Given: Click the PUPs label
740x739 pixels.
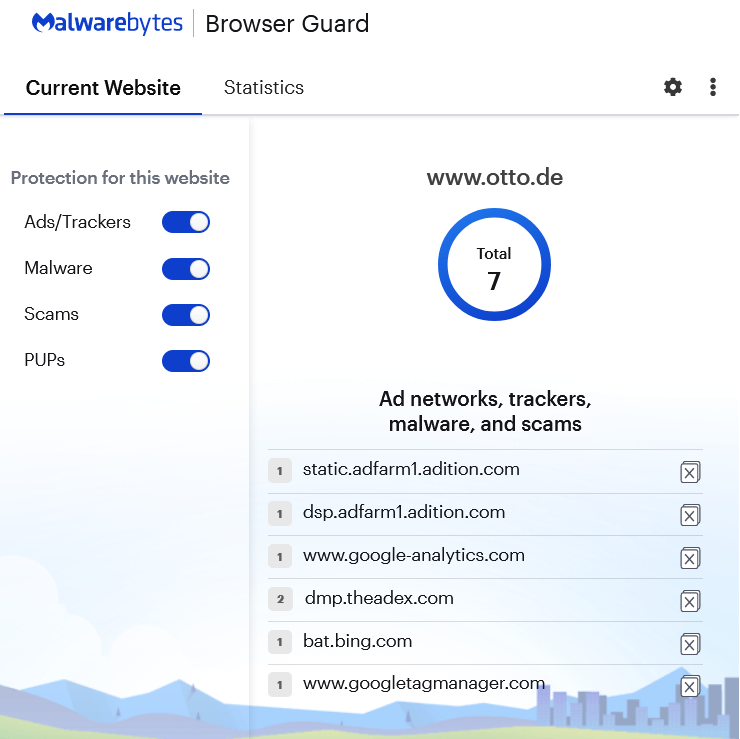Looking at the screenshot, I should pyautogui.click(x=44, y=360).
